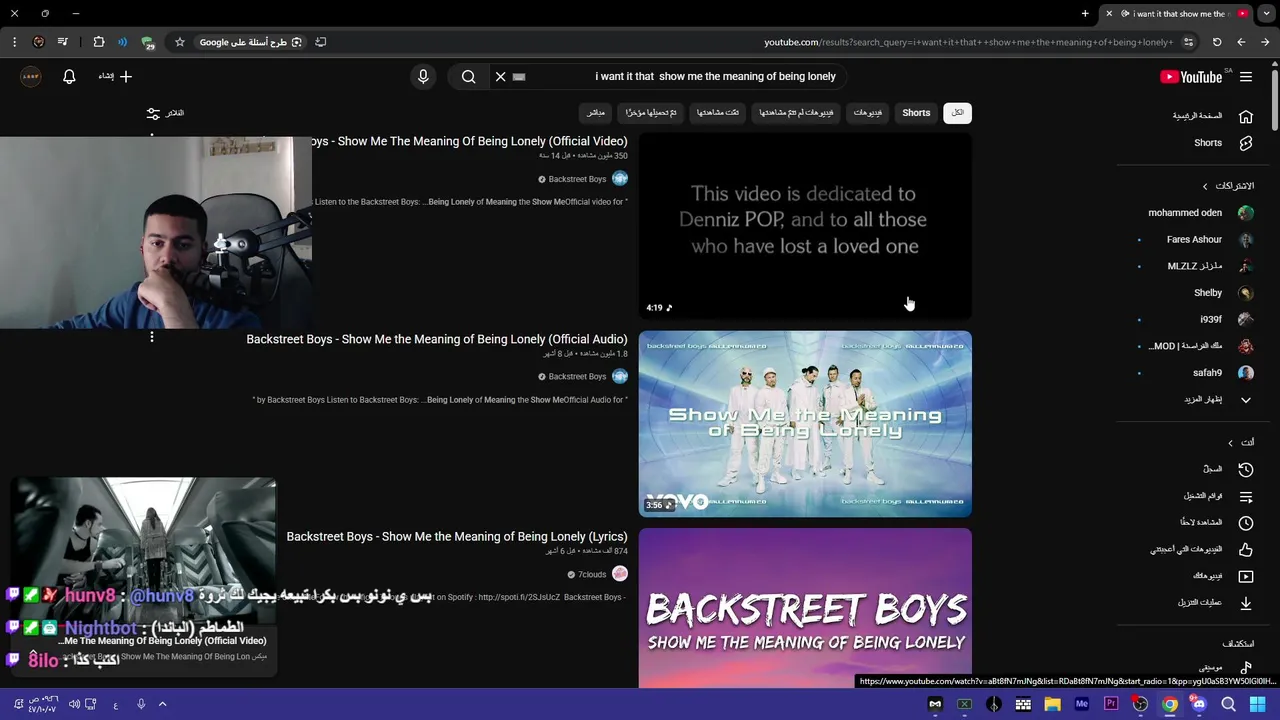The width and height of the screenshot is (1280, 720).
Task: Open the الفلاتر search filters
Action: pos(165,113)
